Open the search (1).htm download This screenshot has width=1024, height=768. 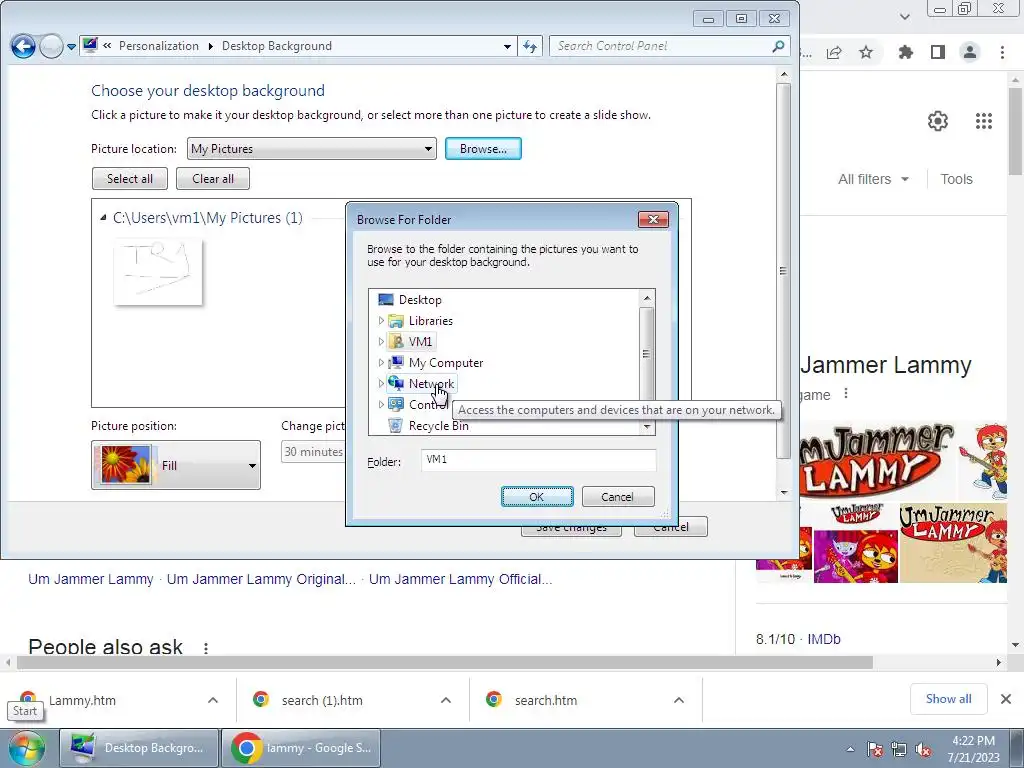coord(322,700)
